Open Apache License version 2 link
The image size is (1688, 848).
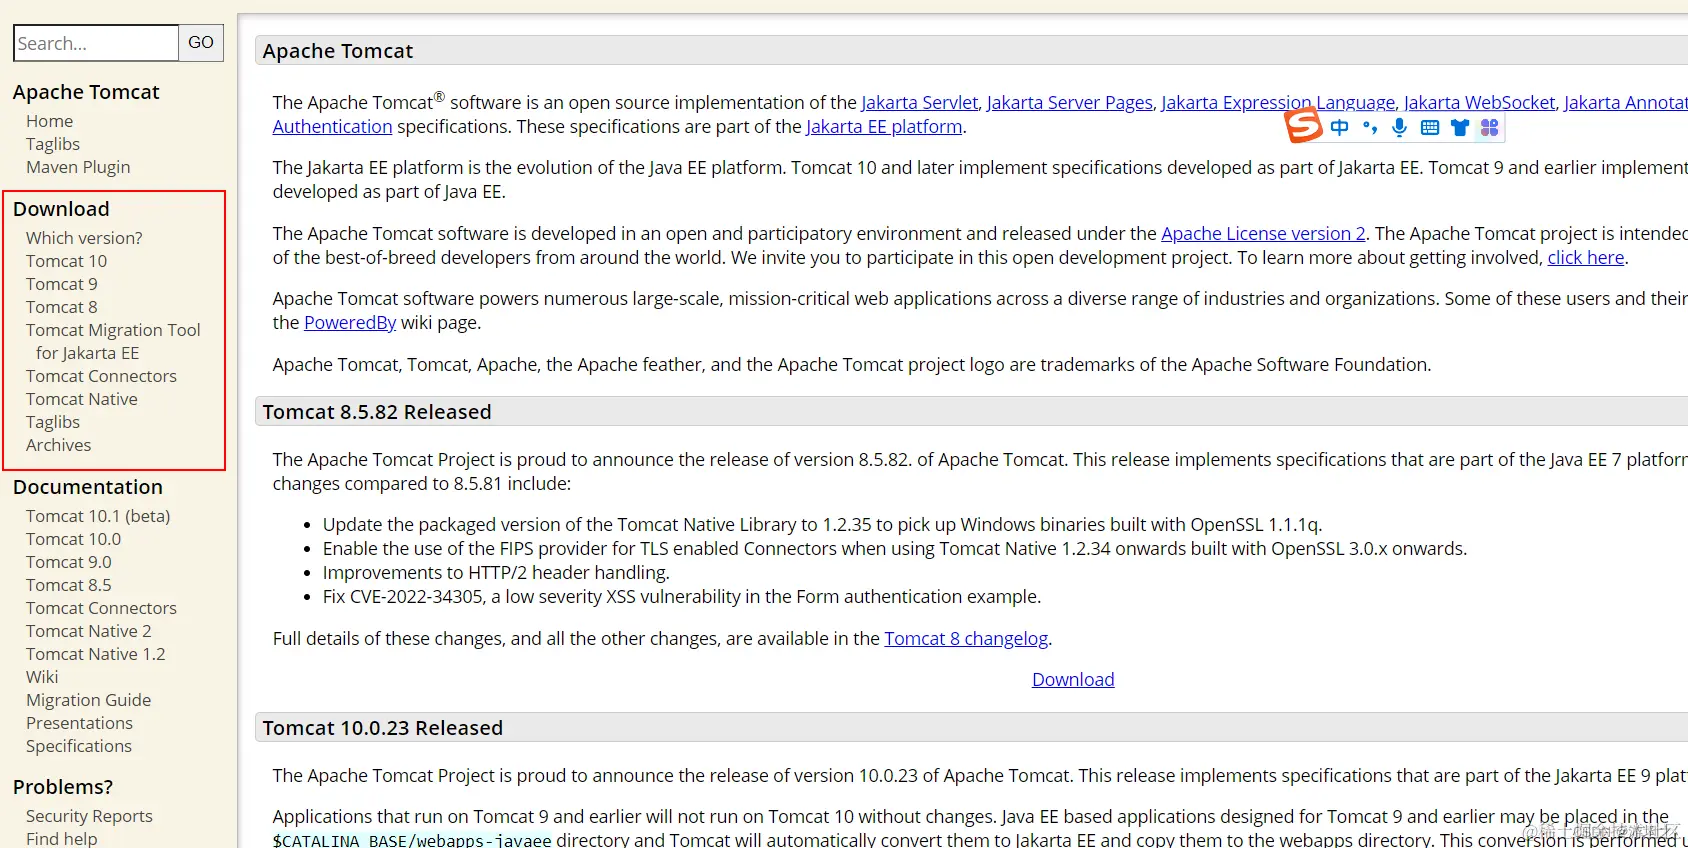(x=1263, y=233)
